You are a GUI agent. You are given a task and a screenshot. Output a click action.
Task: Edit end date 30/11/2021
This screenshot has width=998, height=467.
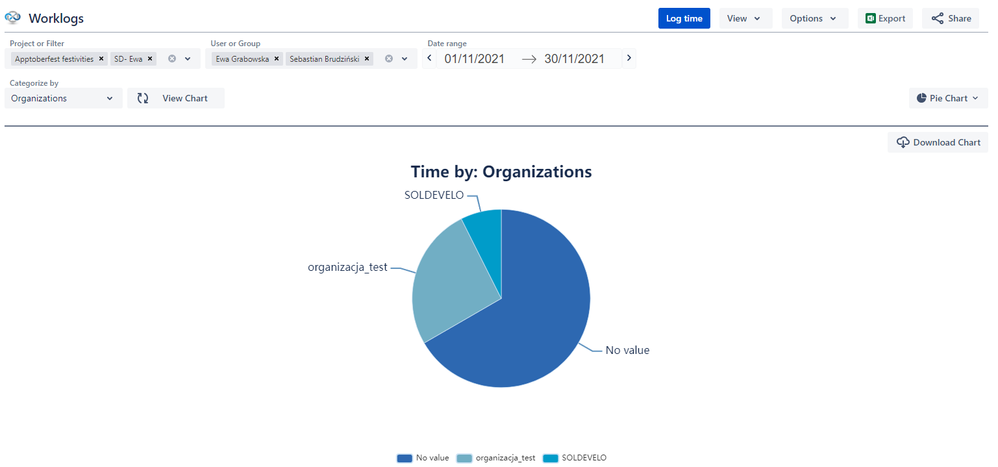[x=574, y=59]
